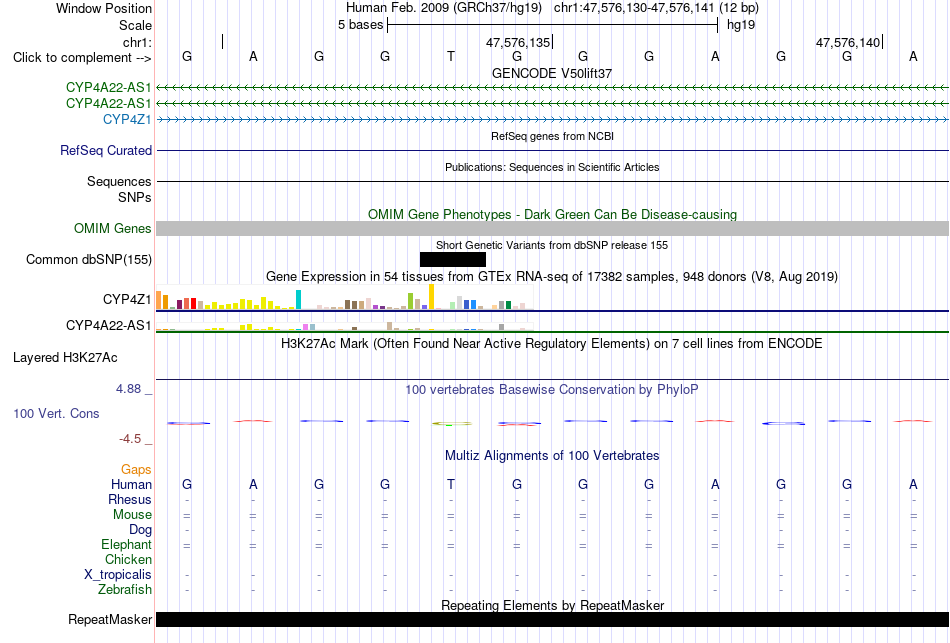Click the T base in the Human alignment row
The image size is (950, 643).
tap(451, 484)
